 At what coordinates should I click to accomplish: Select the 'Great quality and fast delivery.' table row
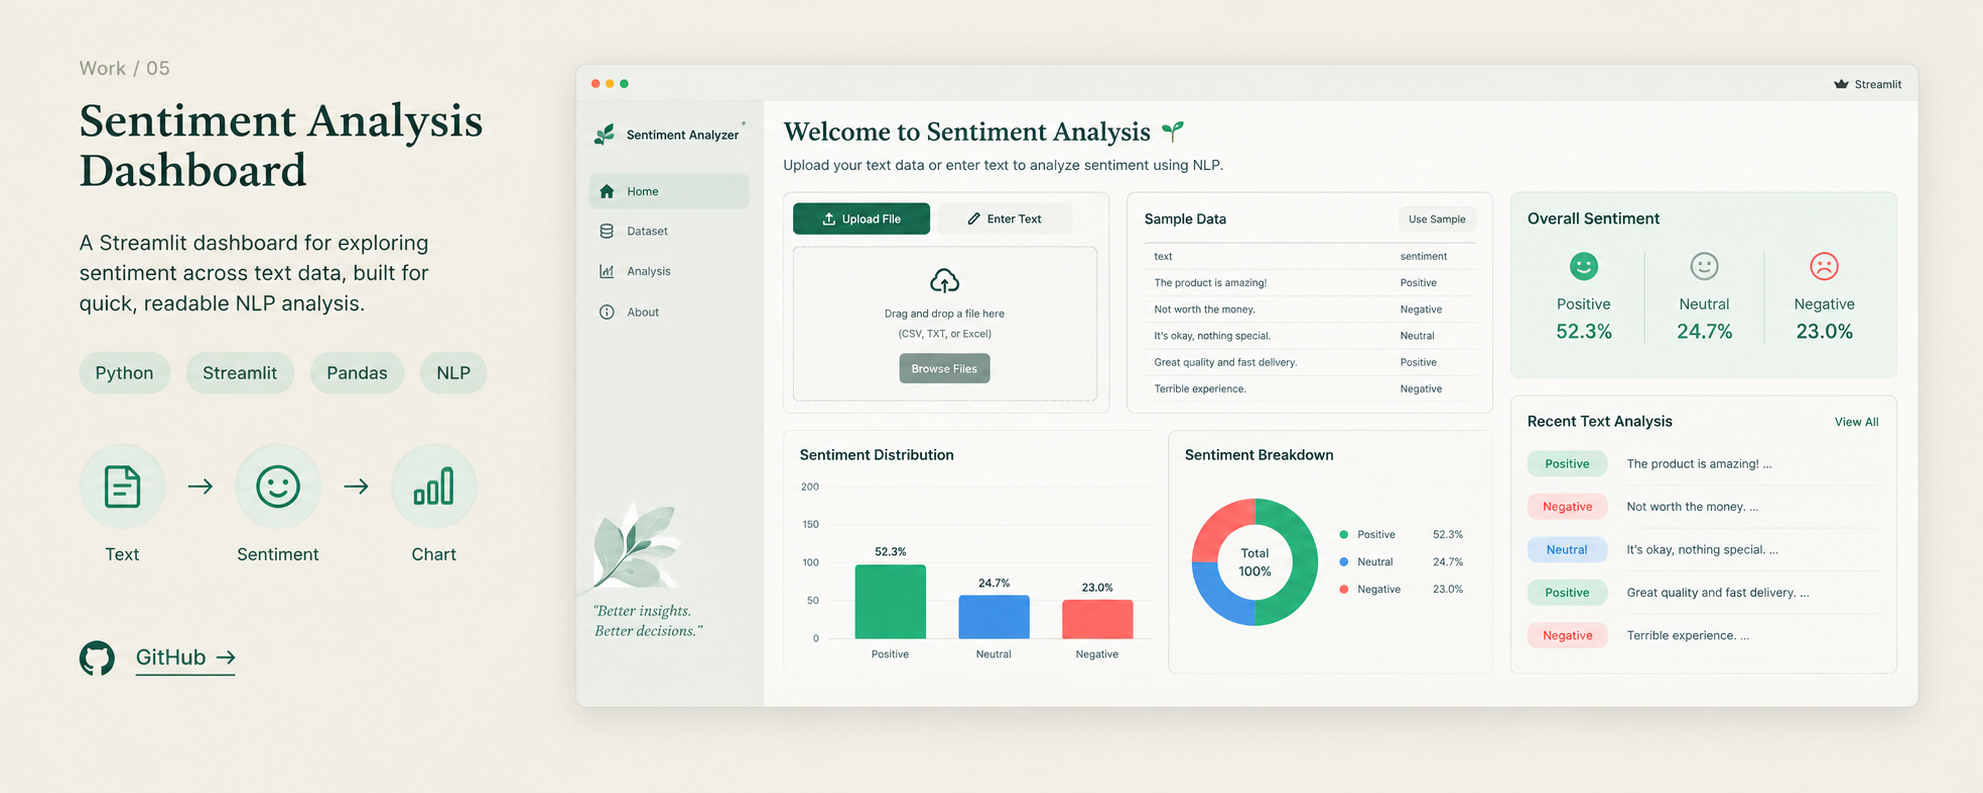coord(1309,362)
